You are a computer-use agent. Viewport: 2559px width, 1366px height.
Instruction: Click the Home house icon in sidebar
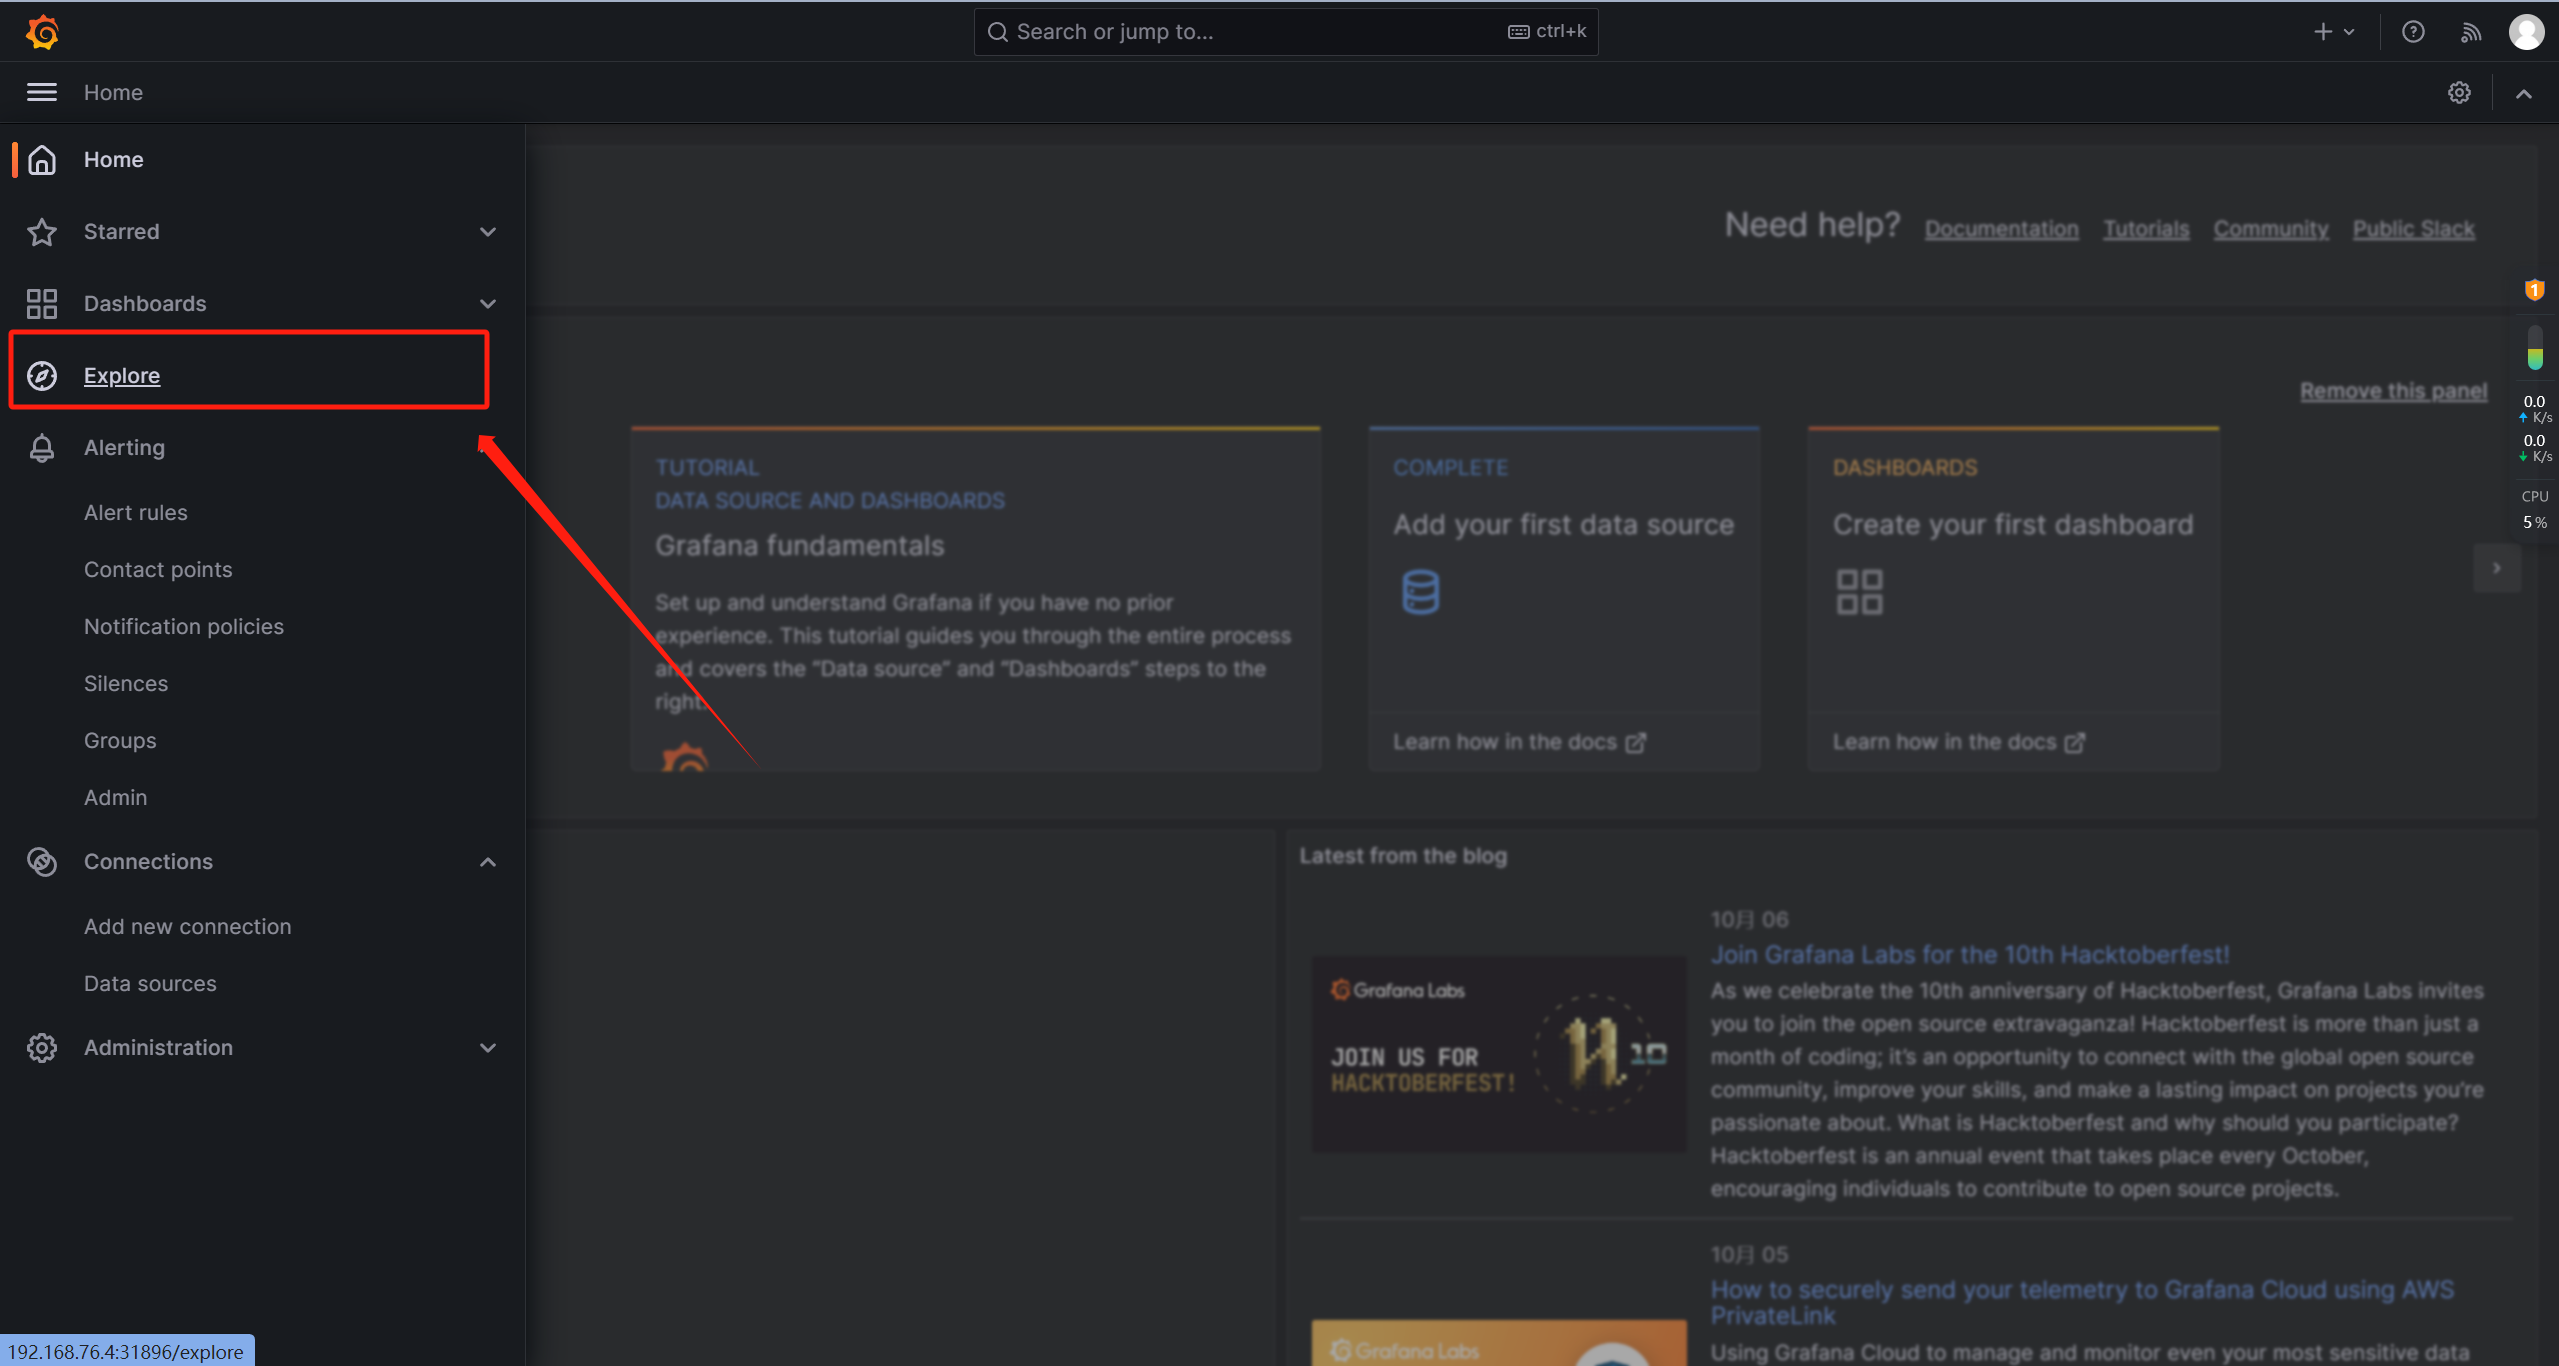[42, 160]
